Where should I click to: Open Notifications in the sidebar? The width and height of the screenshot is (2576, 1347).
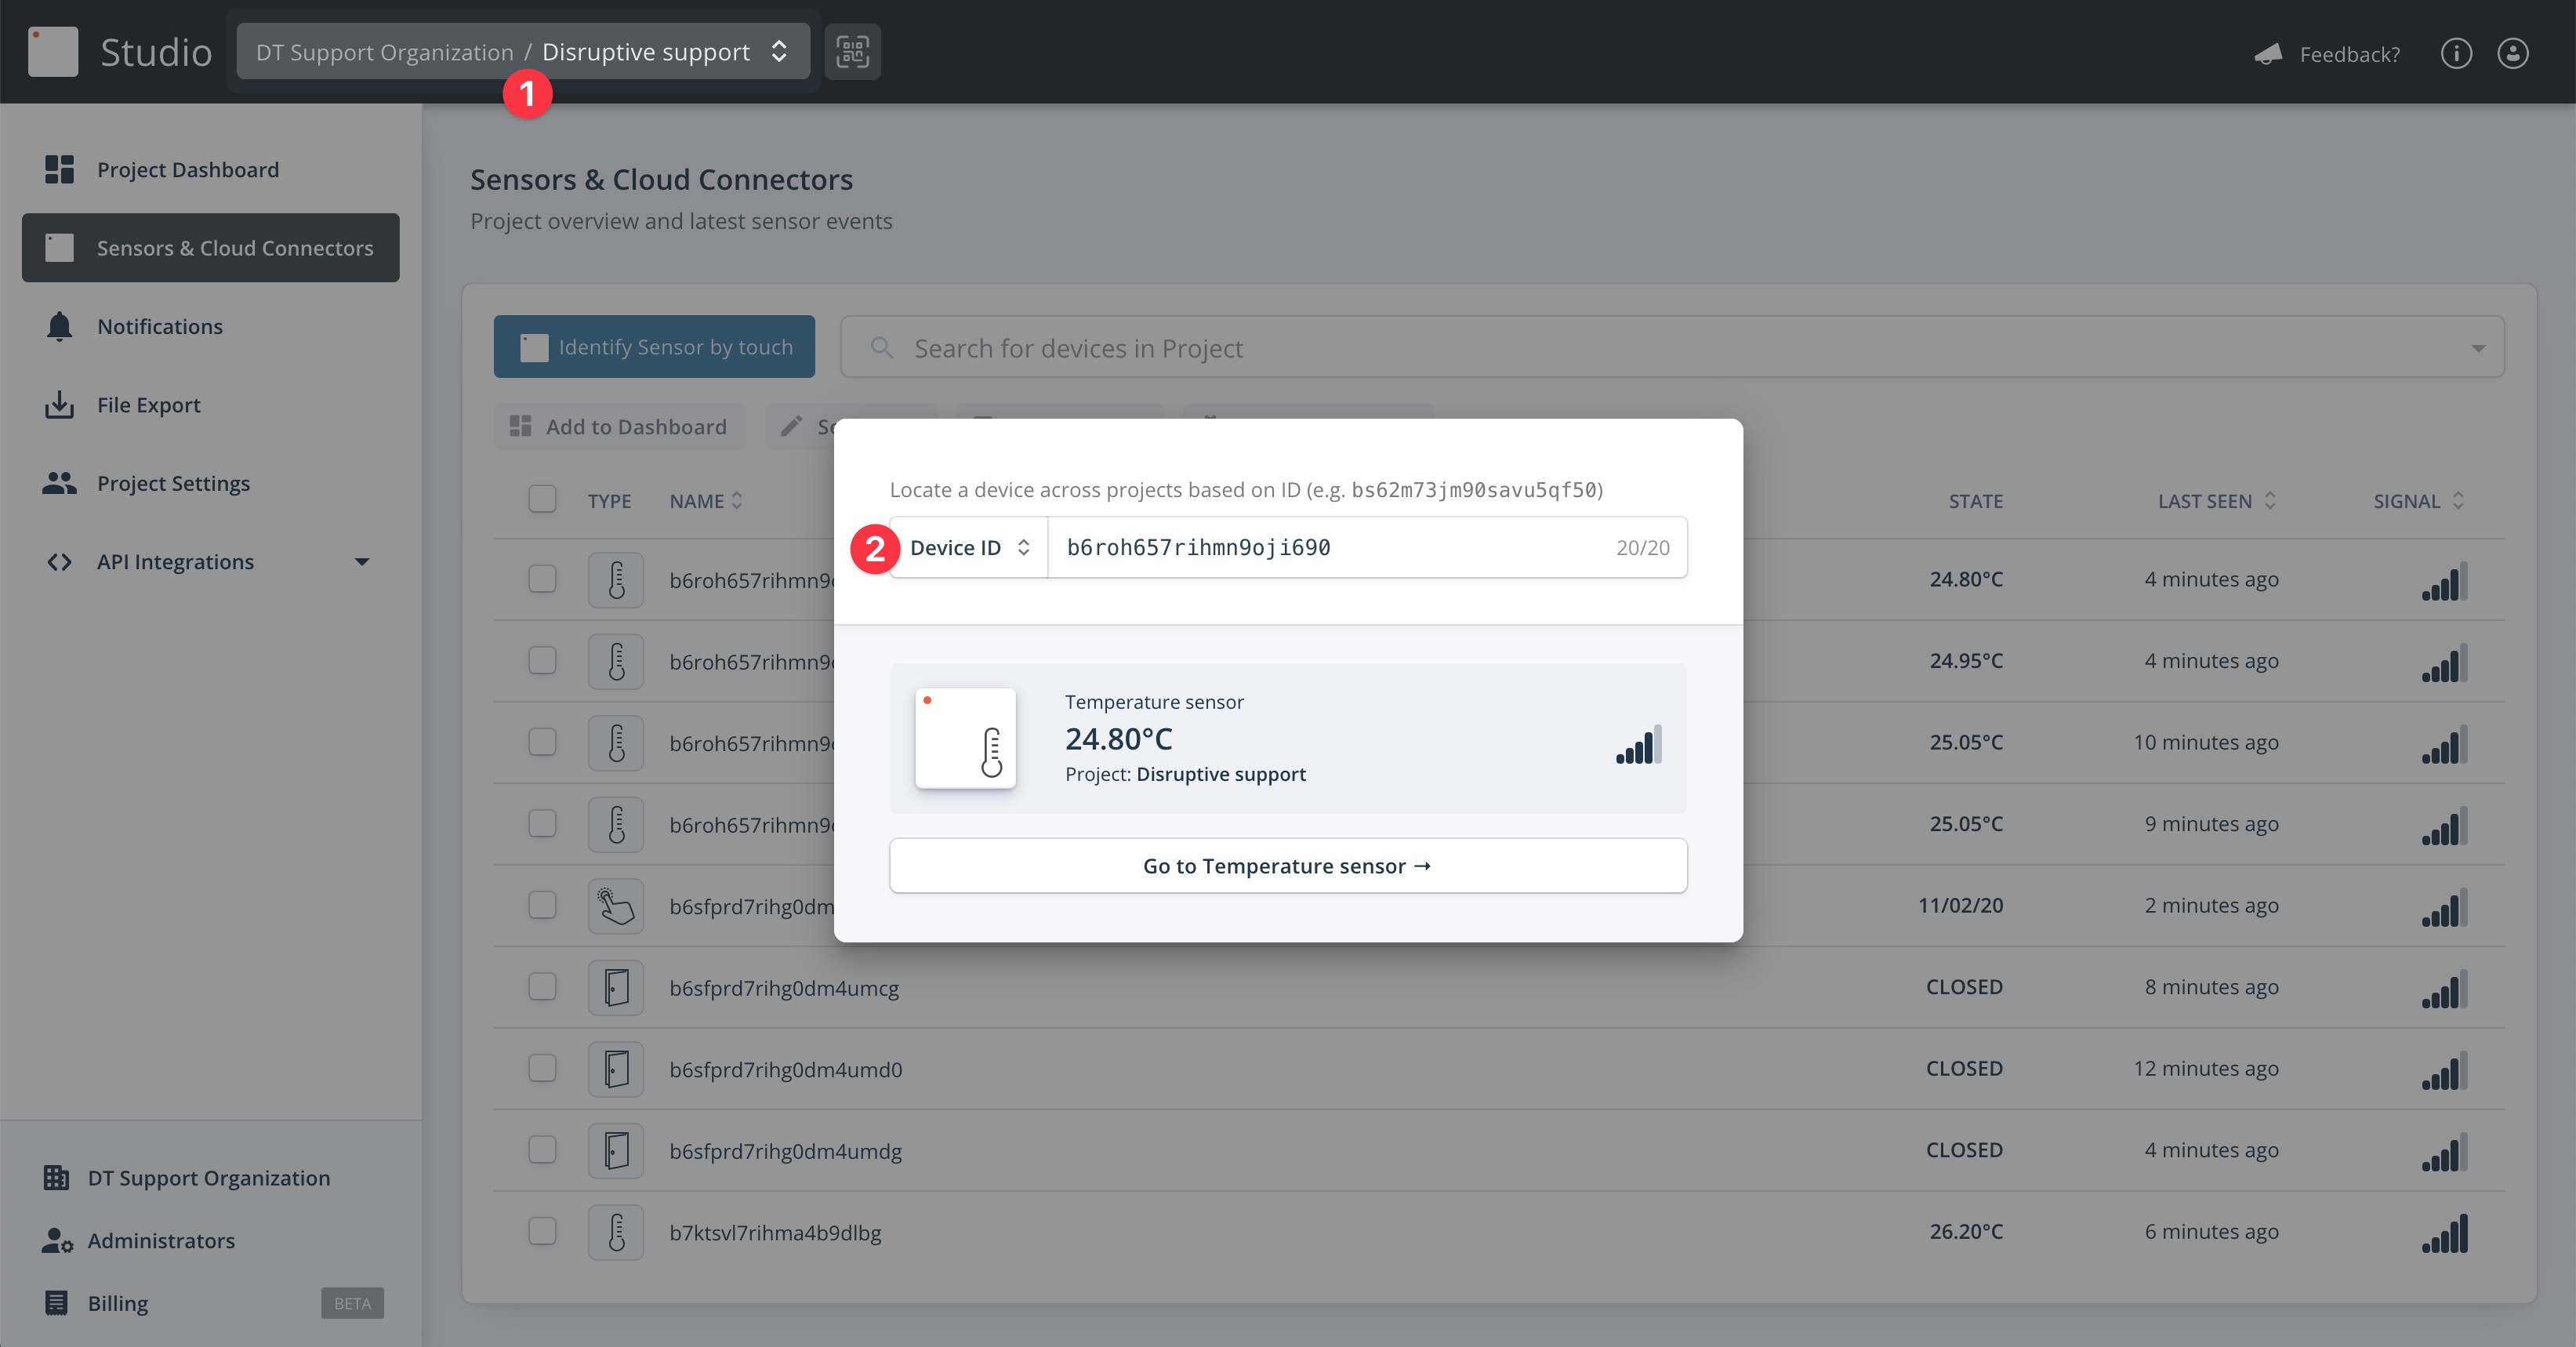click(x=211, y=326)
